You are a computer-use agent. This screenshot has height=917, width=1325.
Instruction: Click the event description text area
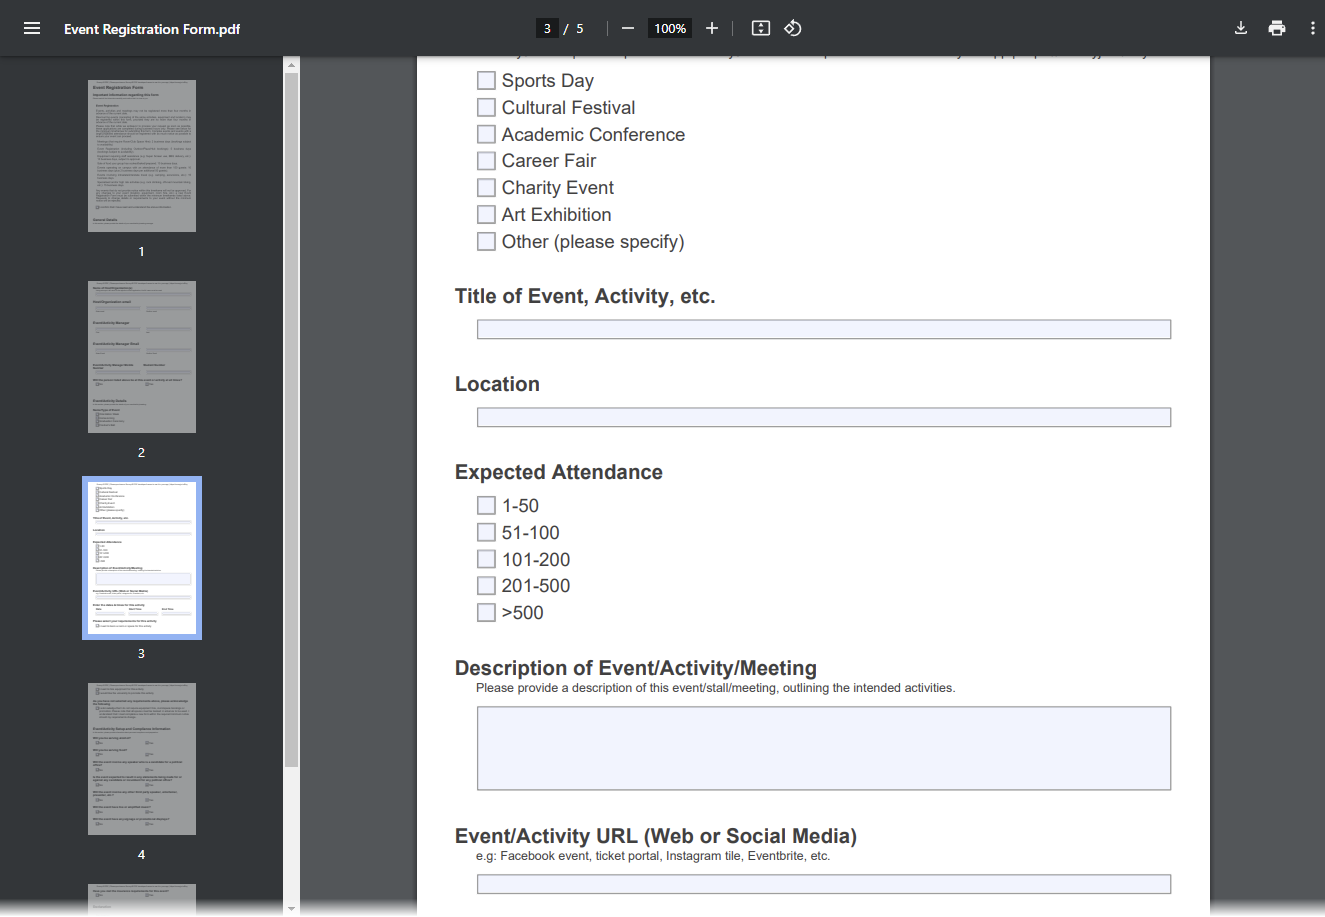(x=823, y=747)
